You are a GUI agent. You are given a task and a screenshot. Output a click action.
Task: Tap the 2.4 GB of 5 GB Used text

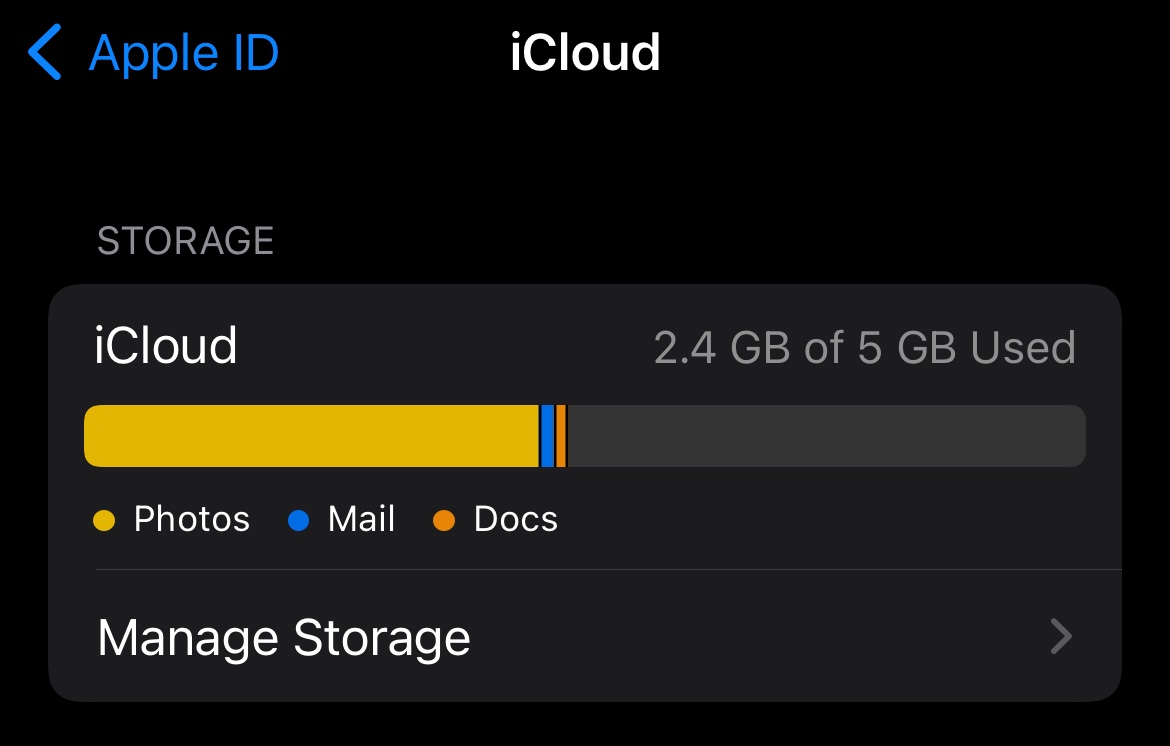(864, 347)
